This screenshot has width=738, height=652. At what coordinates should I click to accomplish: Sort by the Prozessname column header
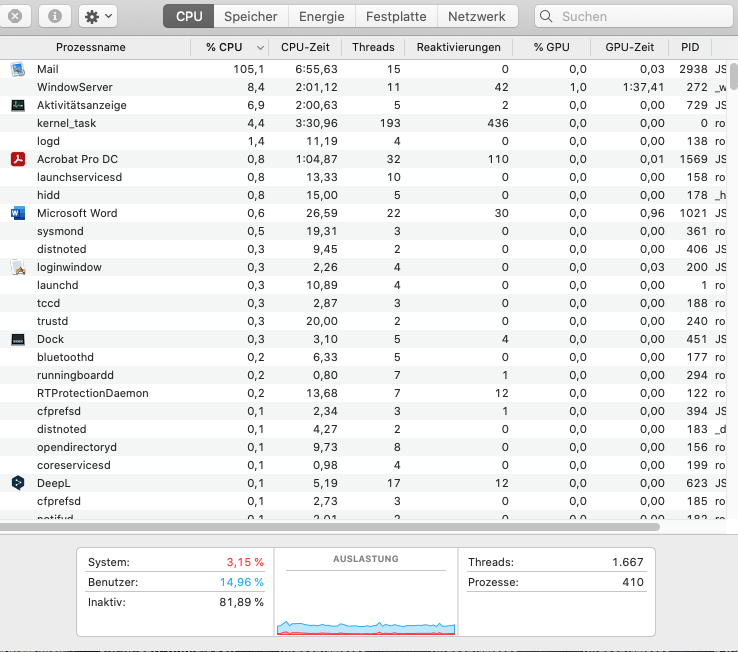[x=91, y=47]
